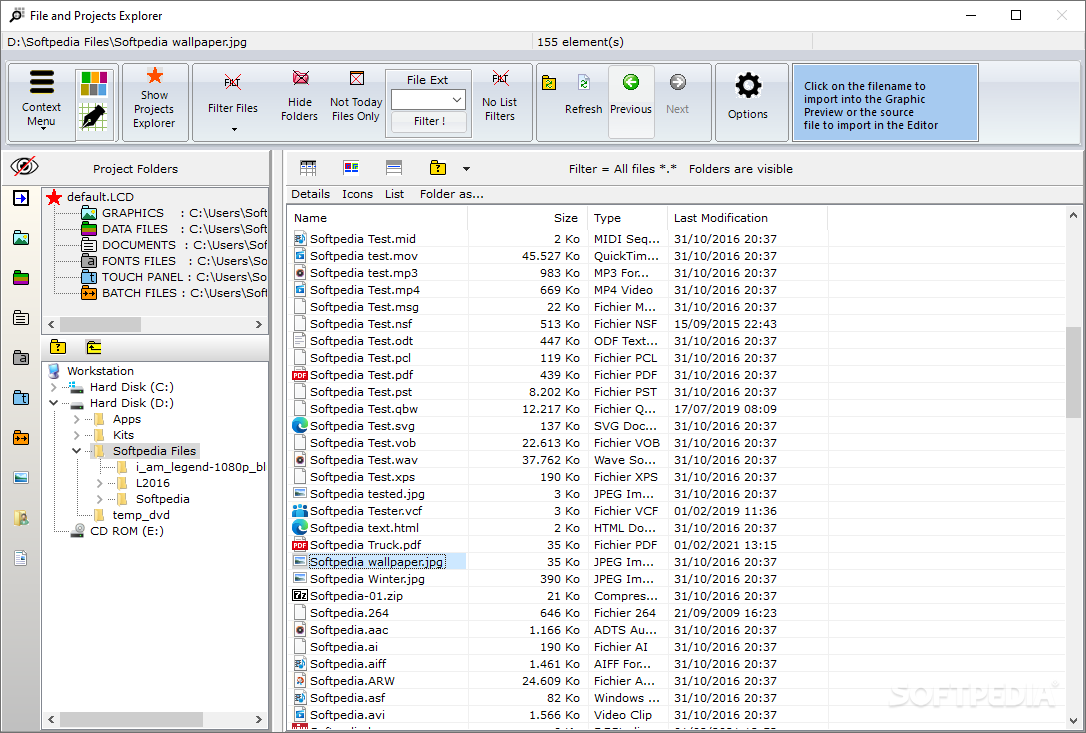Select the data files sidebar icon
1086x733 pixels.
tap(21, 279)
